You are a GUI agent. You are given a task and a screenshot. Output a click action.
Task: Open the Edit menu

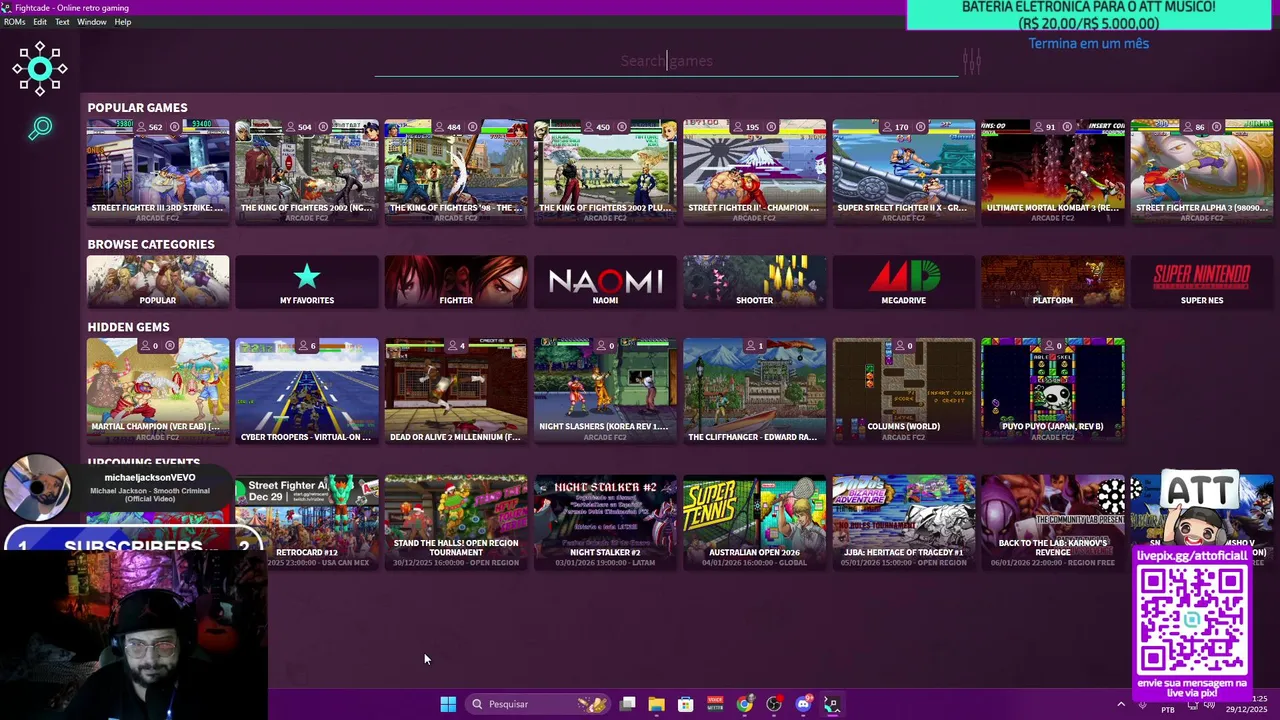tap(40, 22)
